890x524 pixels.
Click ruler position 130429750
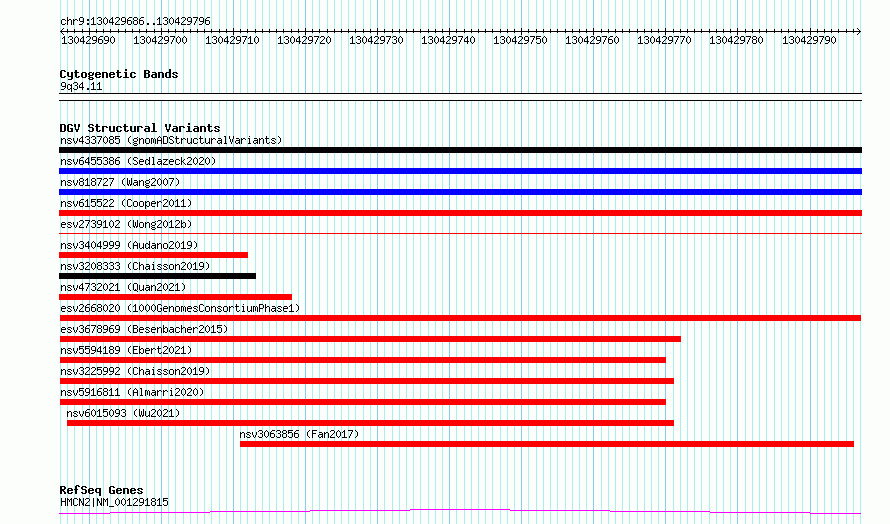(520, 40)
